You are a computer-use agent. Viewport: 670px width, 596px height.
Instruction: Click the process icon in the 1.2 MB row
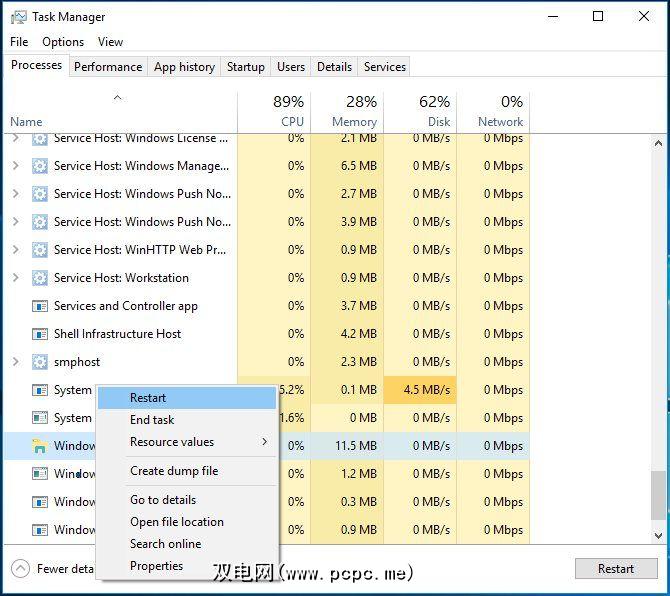click(x=40, y=474)
